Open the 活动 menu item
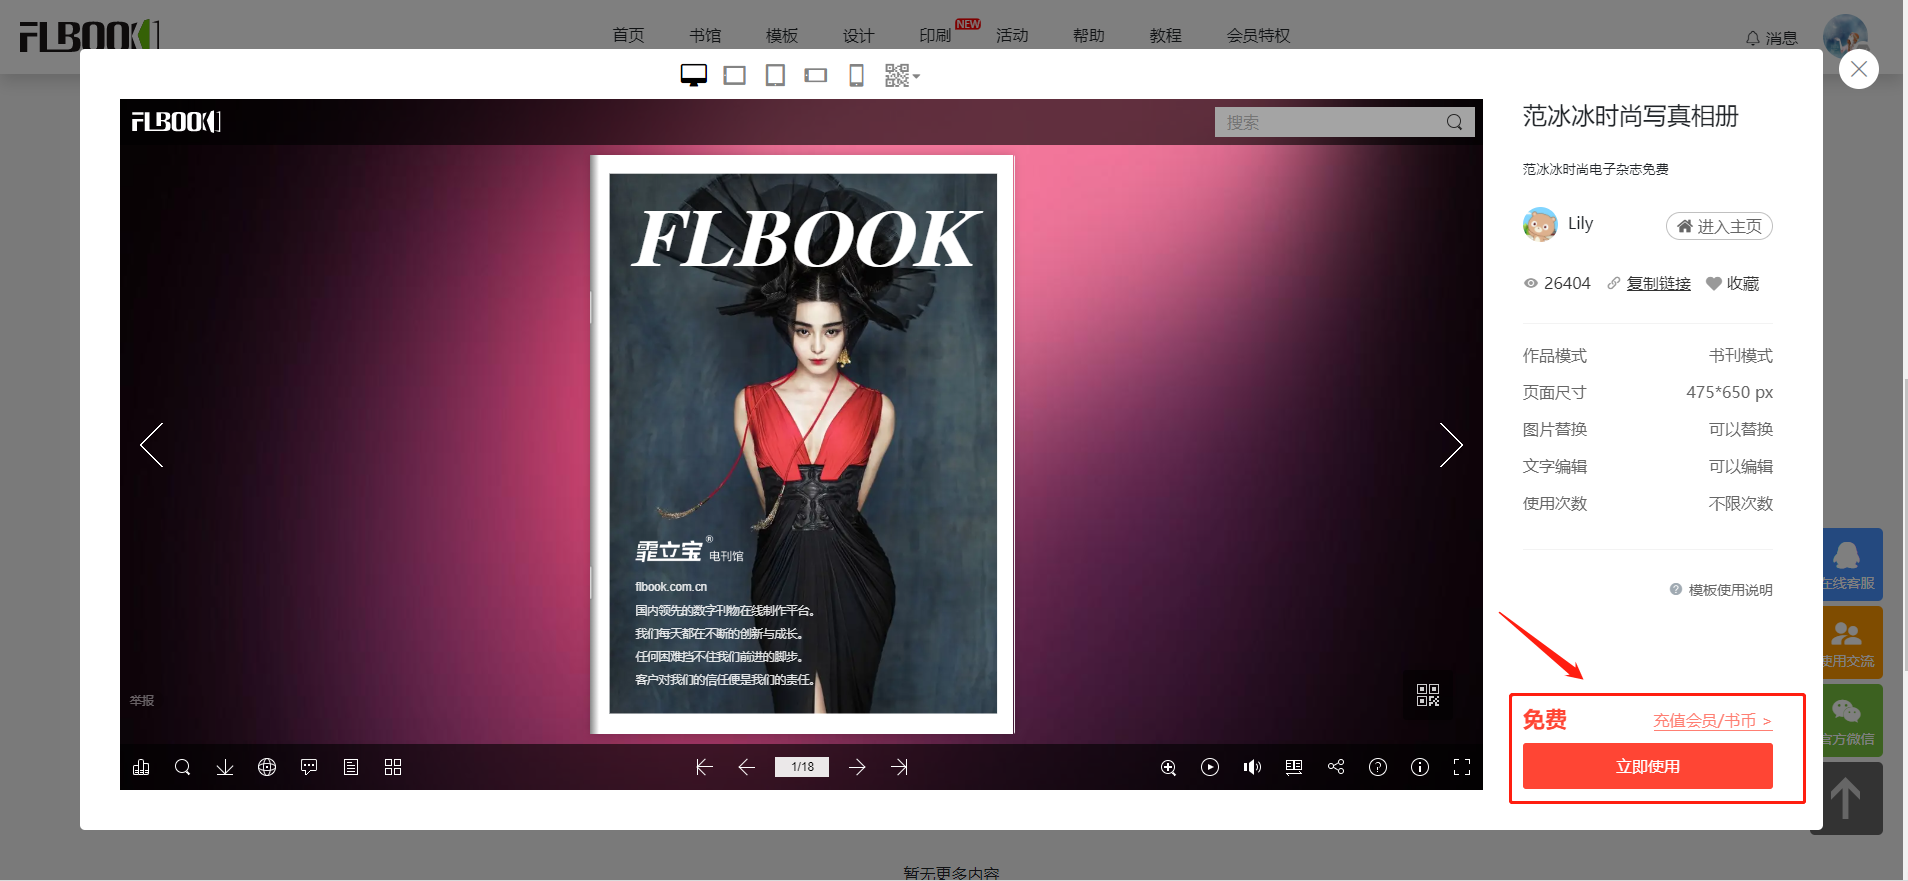 [x=1012, y=35]
